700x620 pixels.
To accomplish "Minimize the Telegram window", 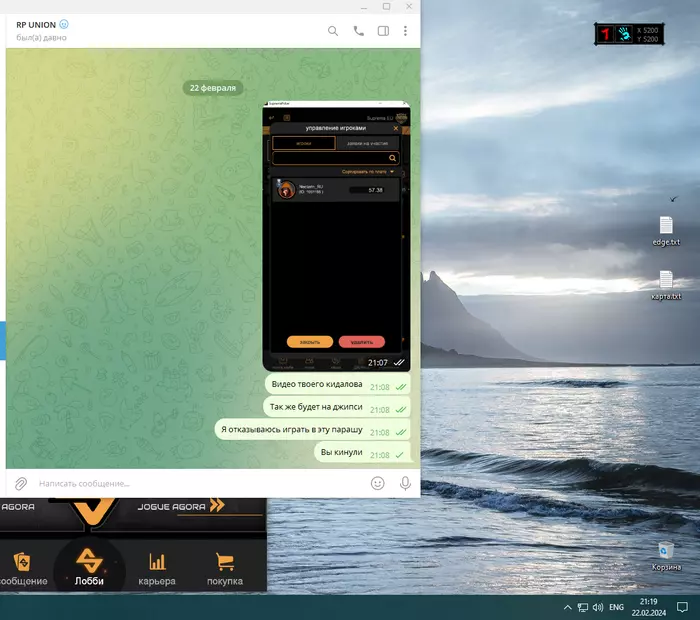I will click(364, 7).
